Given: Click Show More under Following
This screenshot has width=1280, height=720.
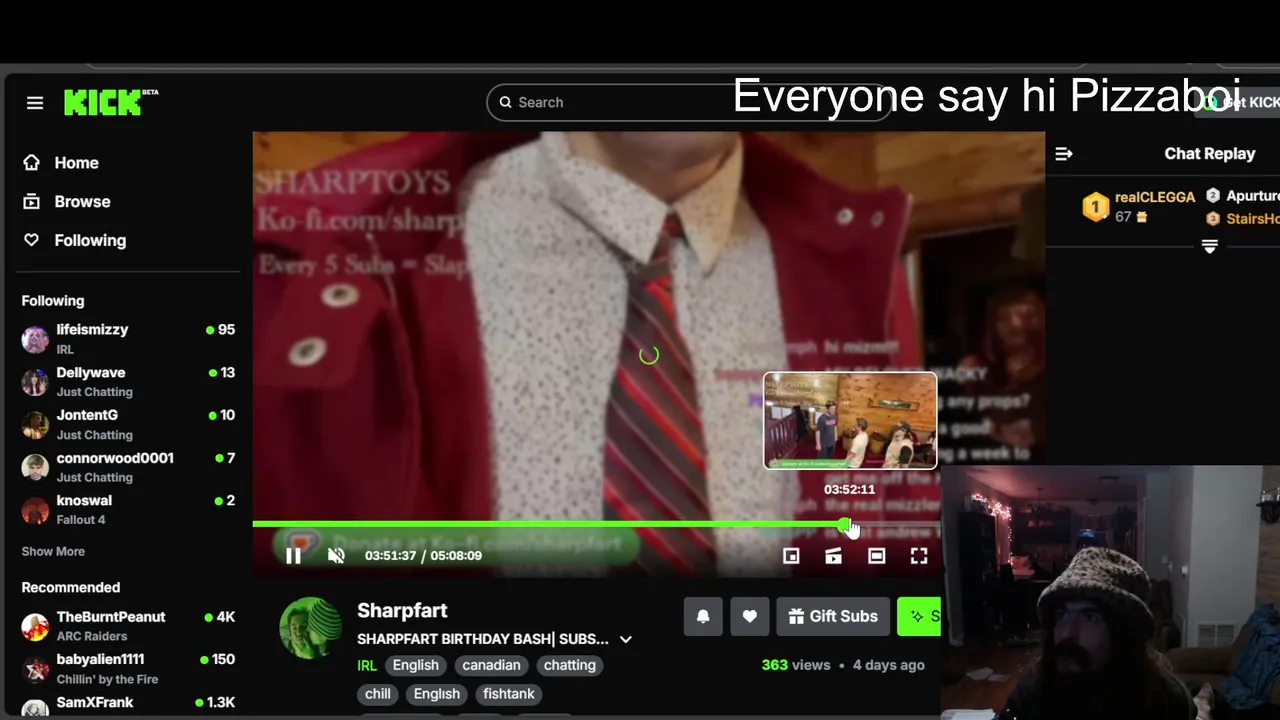Looking at the screenshot, I should 53,551.
